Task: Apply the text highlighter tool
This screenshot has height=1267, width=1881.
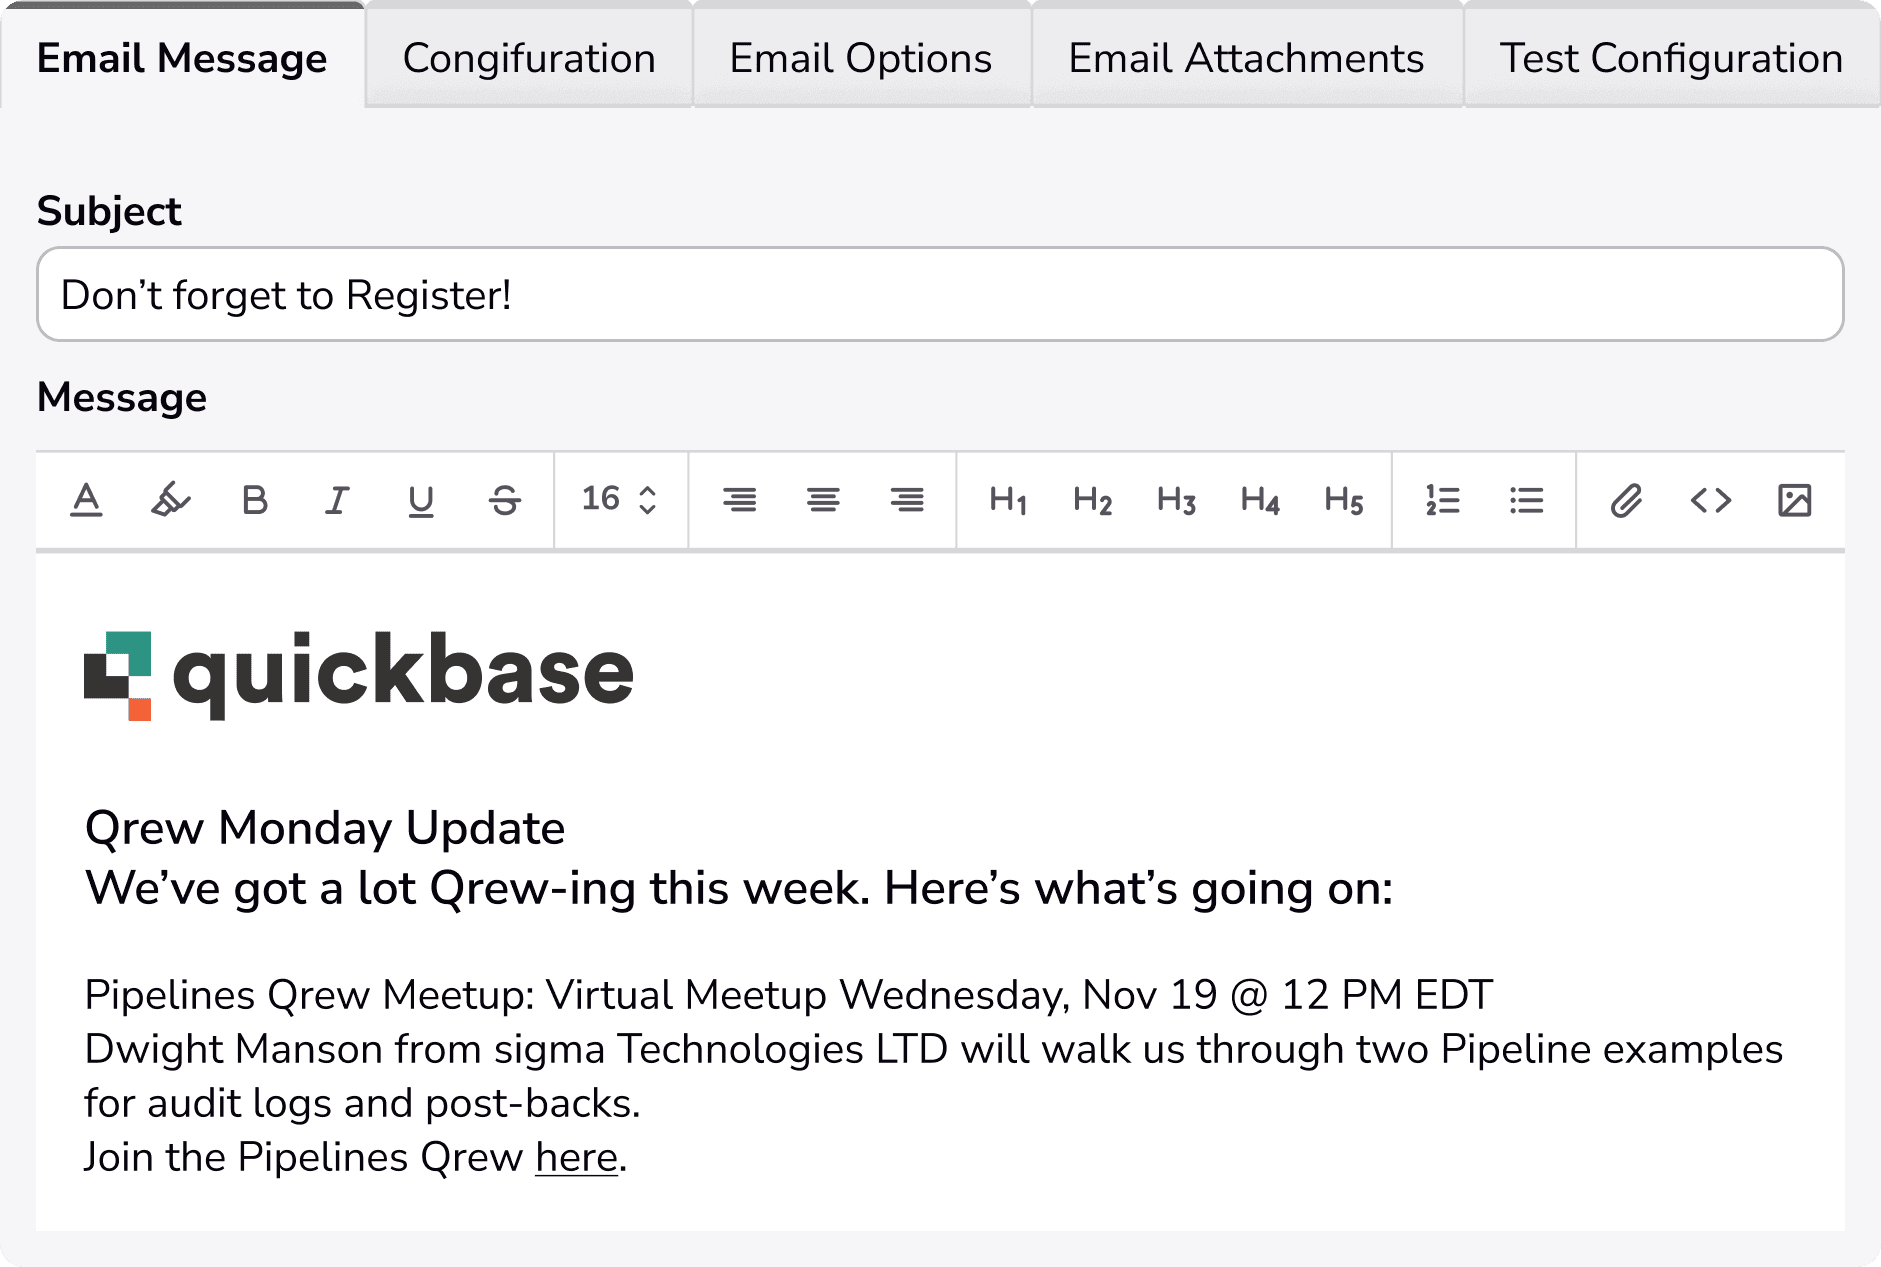Action: pyautogui.click(x=171, y=501)
